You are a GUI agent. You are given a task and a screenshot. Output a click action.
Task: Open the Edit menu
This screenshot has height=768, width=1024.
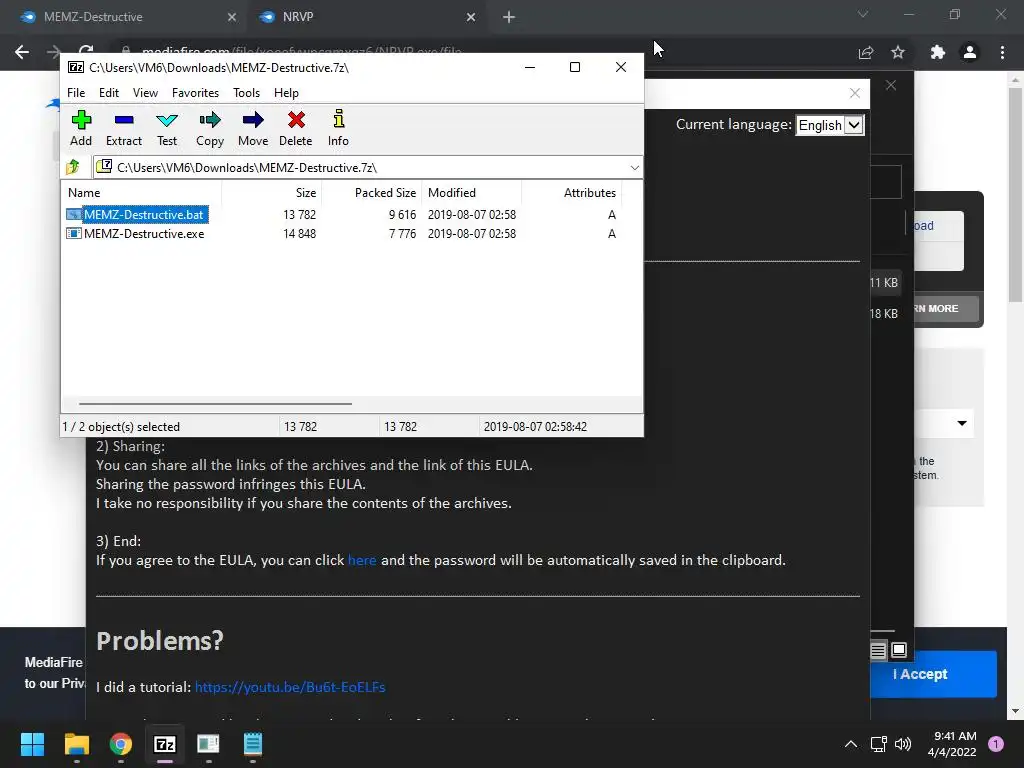(x=108, y=93)
